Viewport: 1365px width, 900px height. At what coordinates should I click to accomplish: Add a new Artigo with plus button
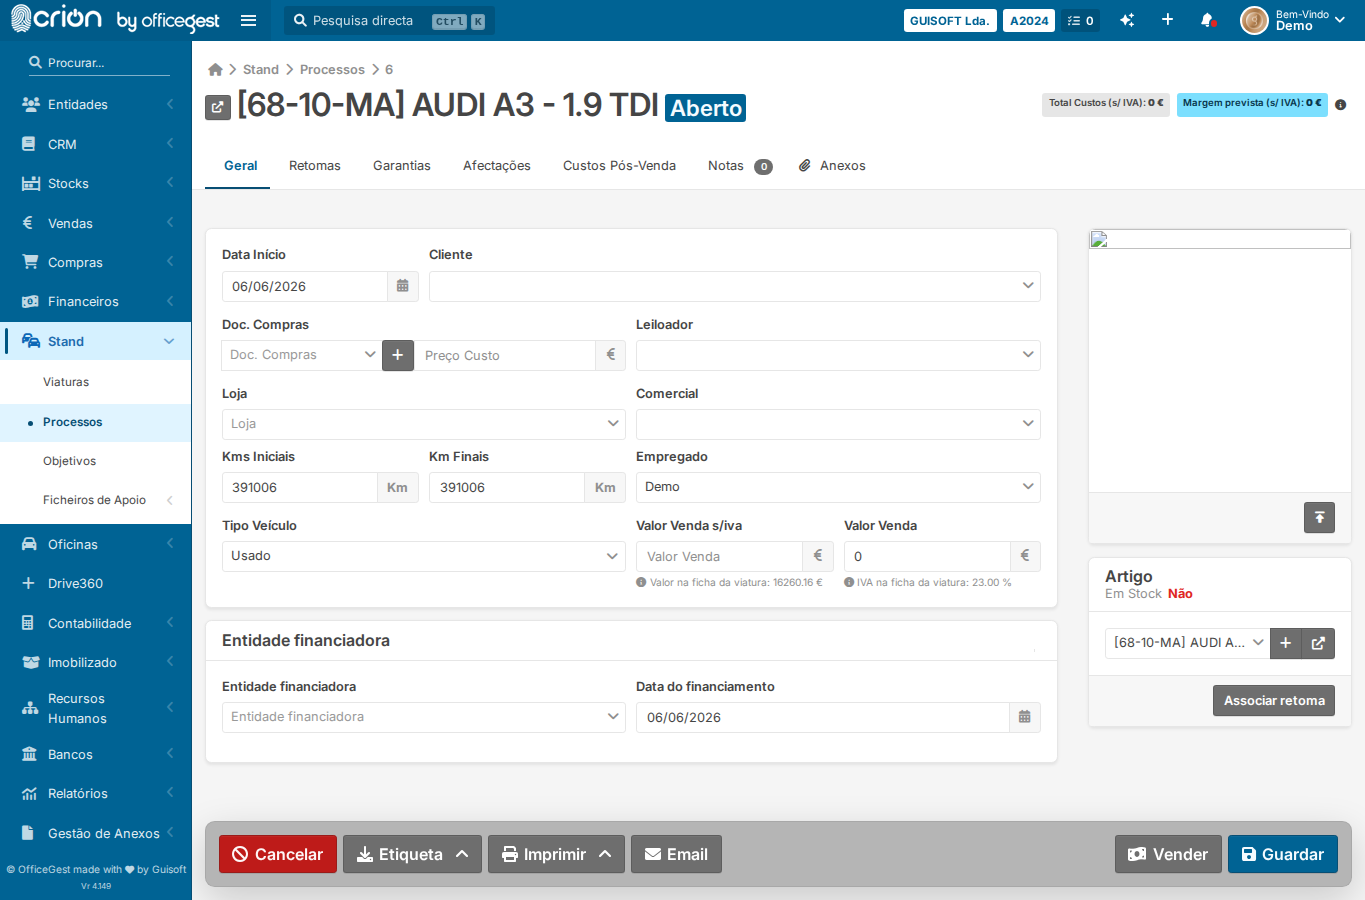(1286, 643)
